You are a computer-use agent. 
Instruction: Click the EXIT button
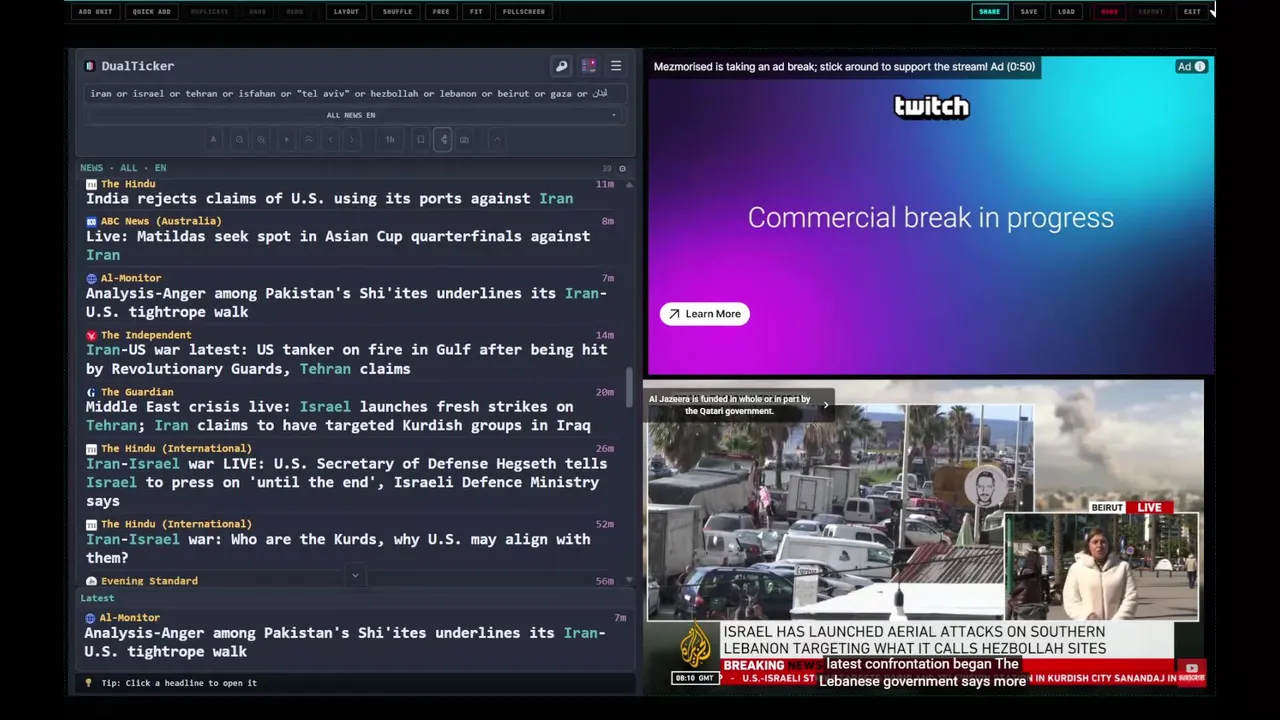tap(1192, 12)
